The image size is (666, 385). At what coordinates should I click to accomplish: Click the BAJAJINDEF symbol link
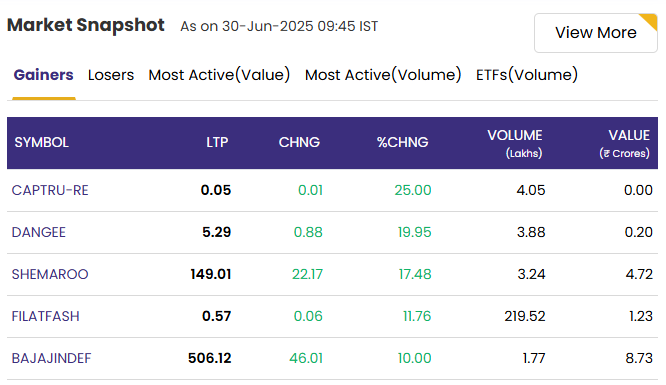point(51,358)
